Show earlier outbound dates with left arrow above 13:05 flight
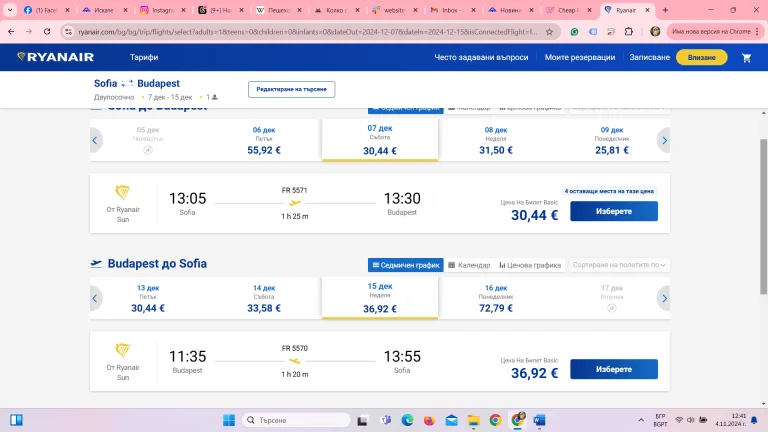This screenshot has width=768, height=432. pos(95,141)
